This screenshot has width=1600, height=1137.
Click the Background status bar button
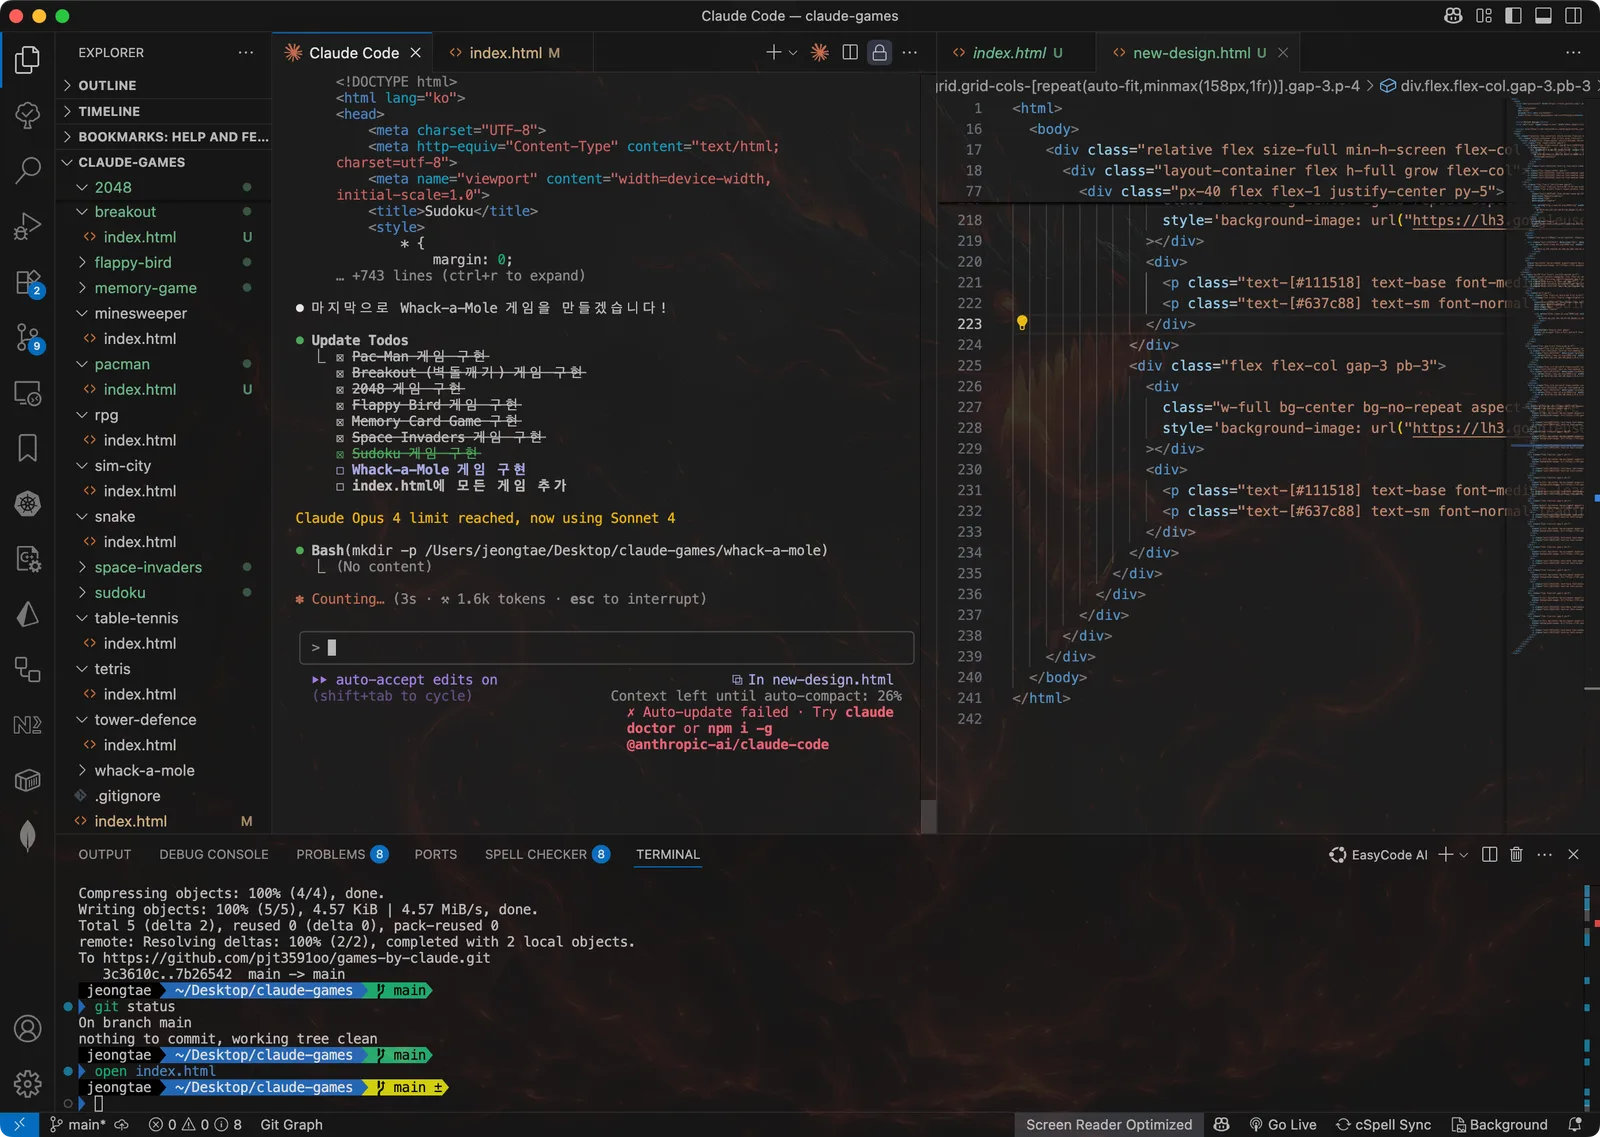(1499, 1125)
